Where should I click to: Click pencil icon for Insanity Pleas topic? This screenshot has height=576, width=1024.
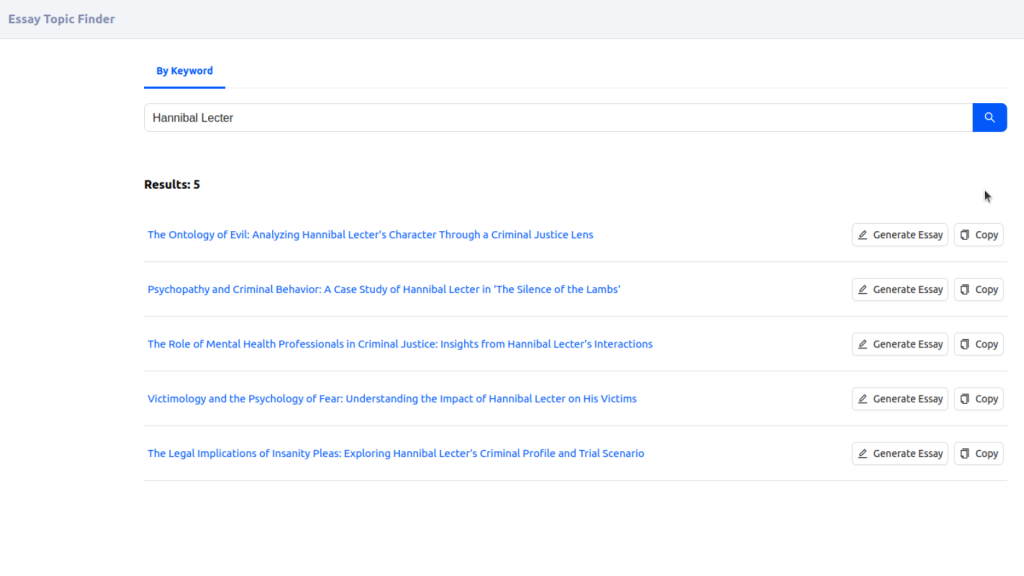point(863,453)
